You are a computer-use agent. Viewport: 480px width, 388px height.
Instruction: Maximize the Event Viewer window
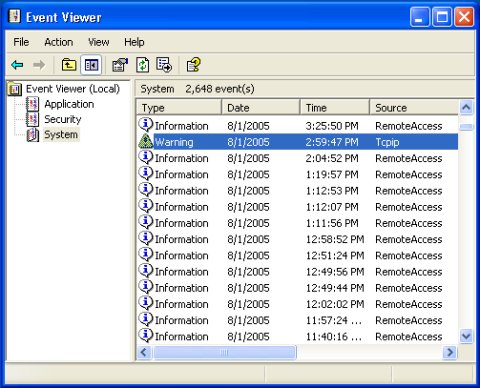[442, 17]
